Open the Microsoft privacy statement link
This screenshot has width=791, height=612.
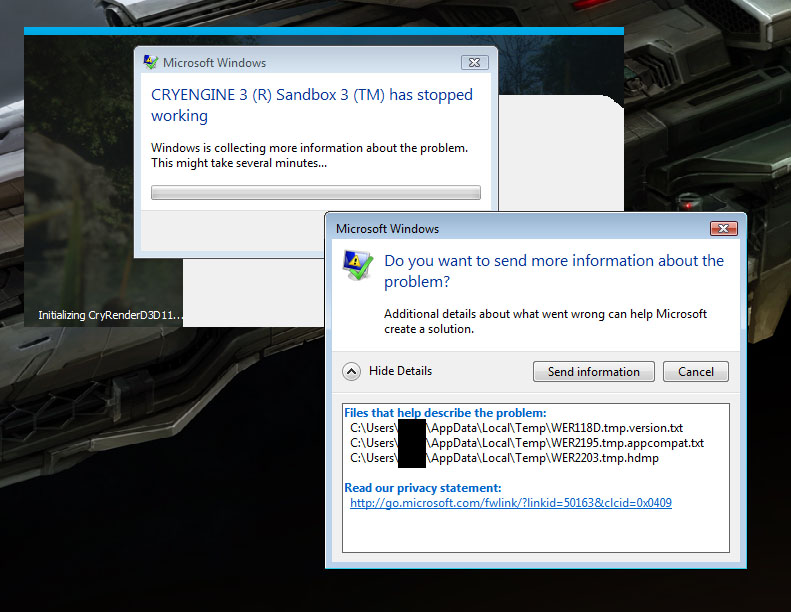[x=511, y=503]
